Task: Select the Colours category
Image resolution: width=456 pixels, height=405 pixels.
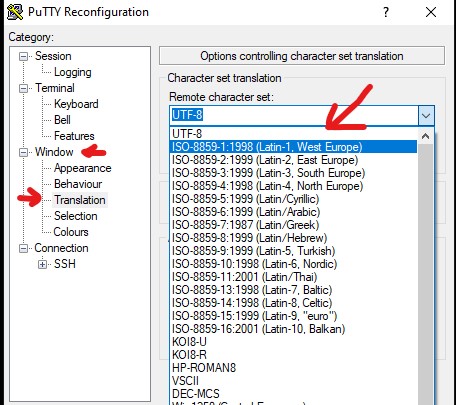Action: tap(71, 232)
